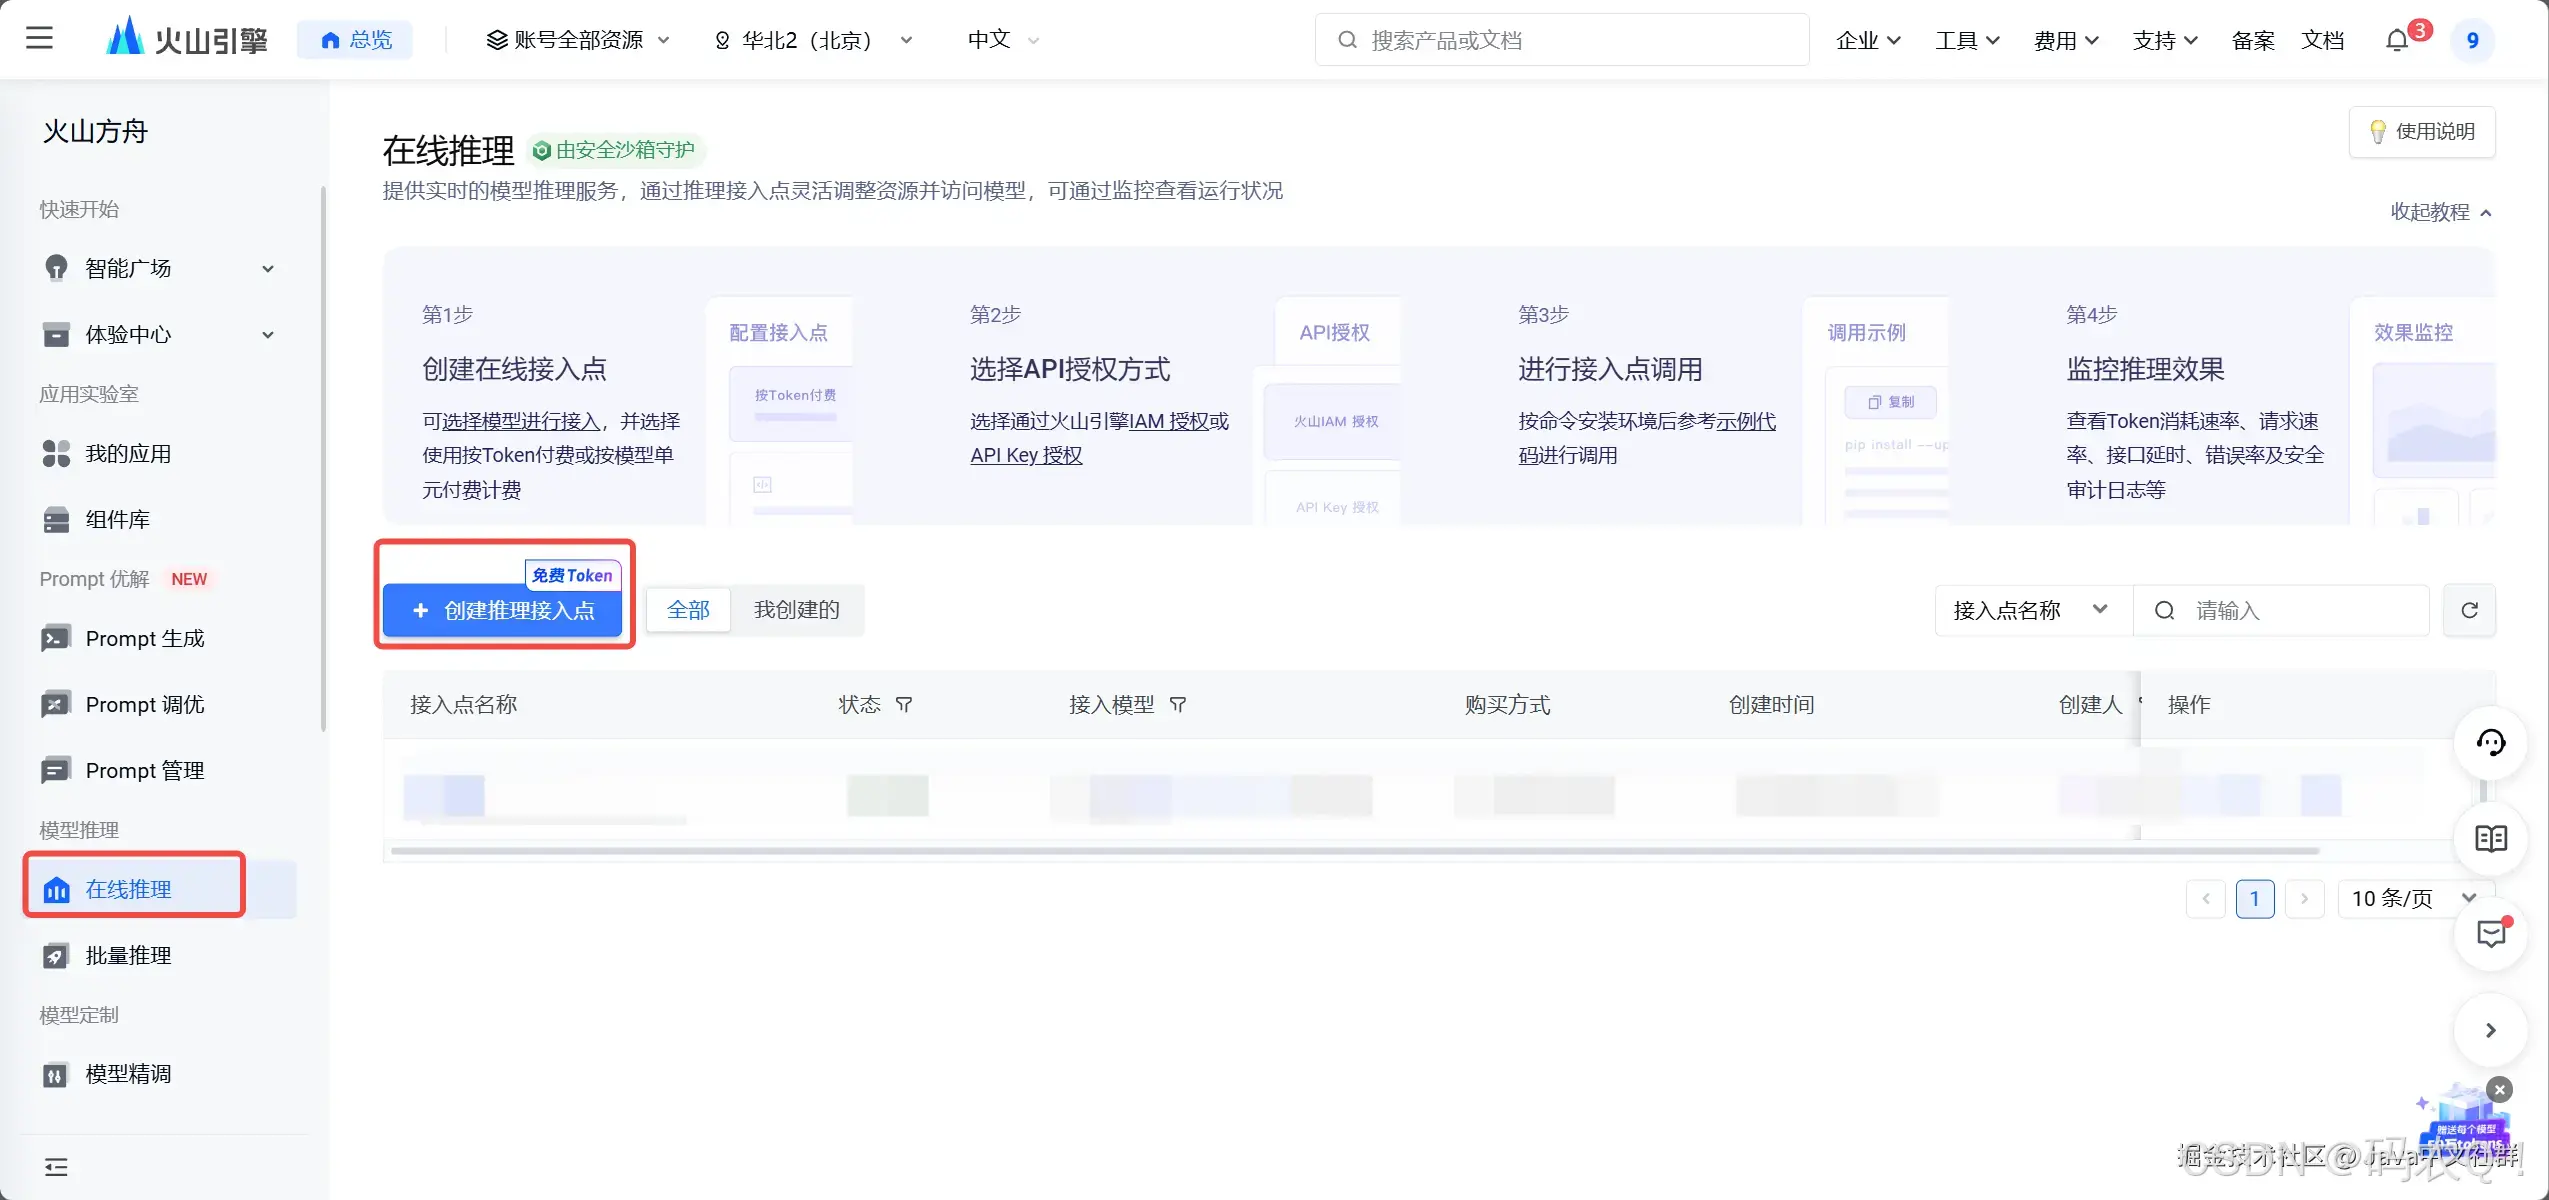This screenshot has height=1200, width=2549.
Task: Open the hamburger navigation menu
Action: (39, 39)
